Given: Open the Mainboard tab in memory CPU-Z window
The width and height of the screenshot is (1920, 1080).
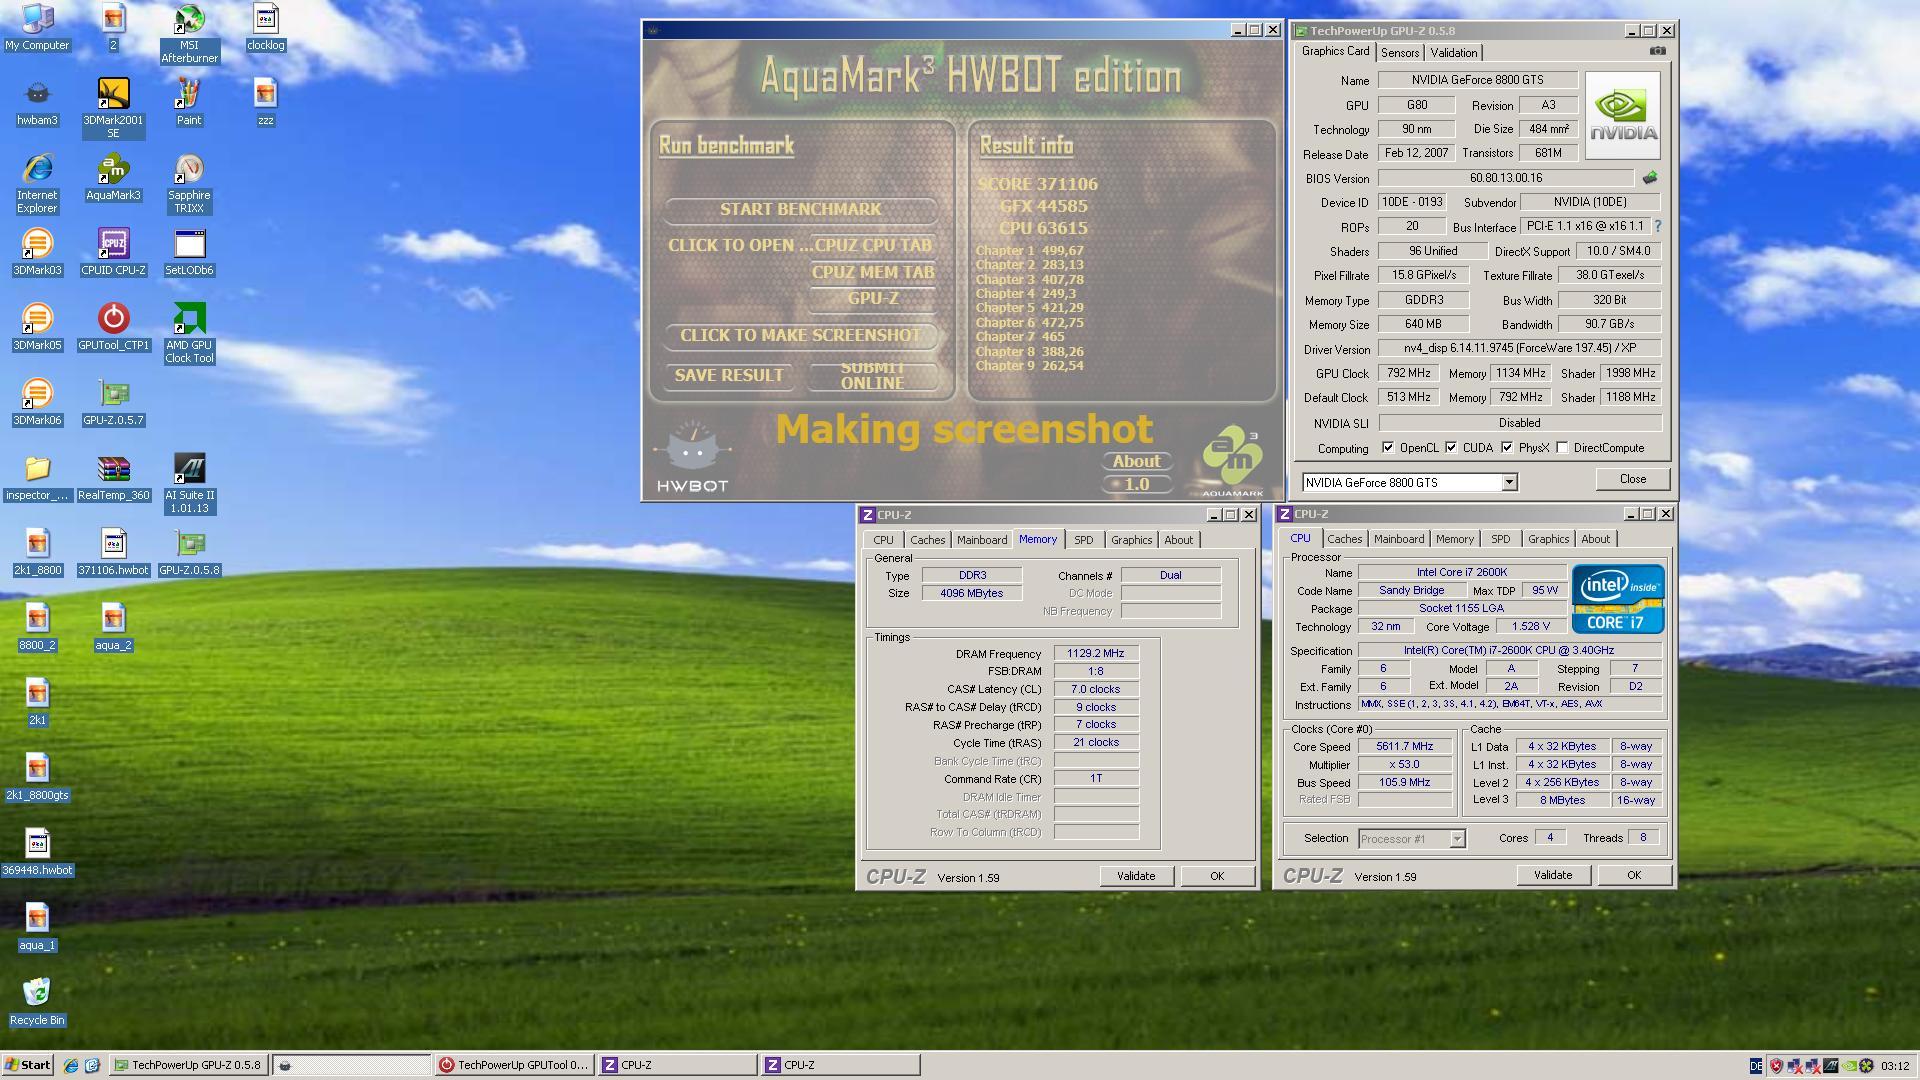Looking at the screenshot, I should click(981, 540).
